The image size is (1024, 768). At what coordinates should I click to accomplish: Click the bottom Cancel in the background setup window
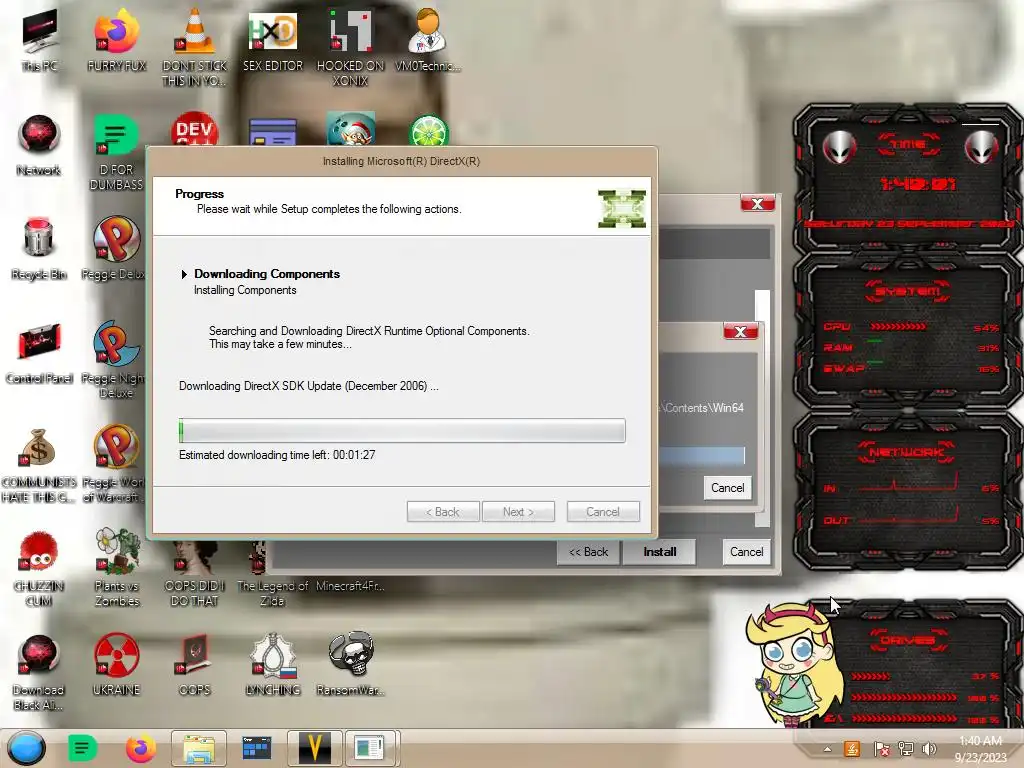746,552
